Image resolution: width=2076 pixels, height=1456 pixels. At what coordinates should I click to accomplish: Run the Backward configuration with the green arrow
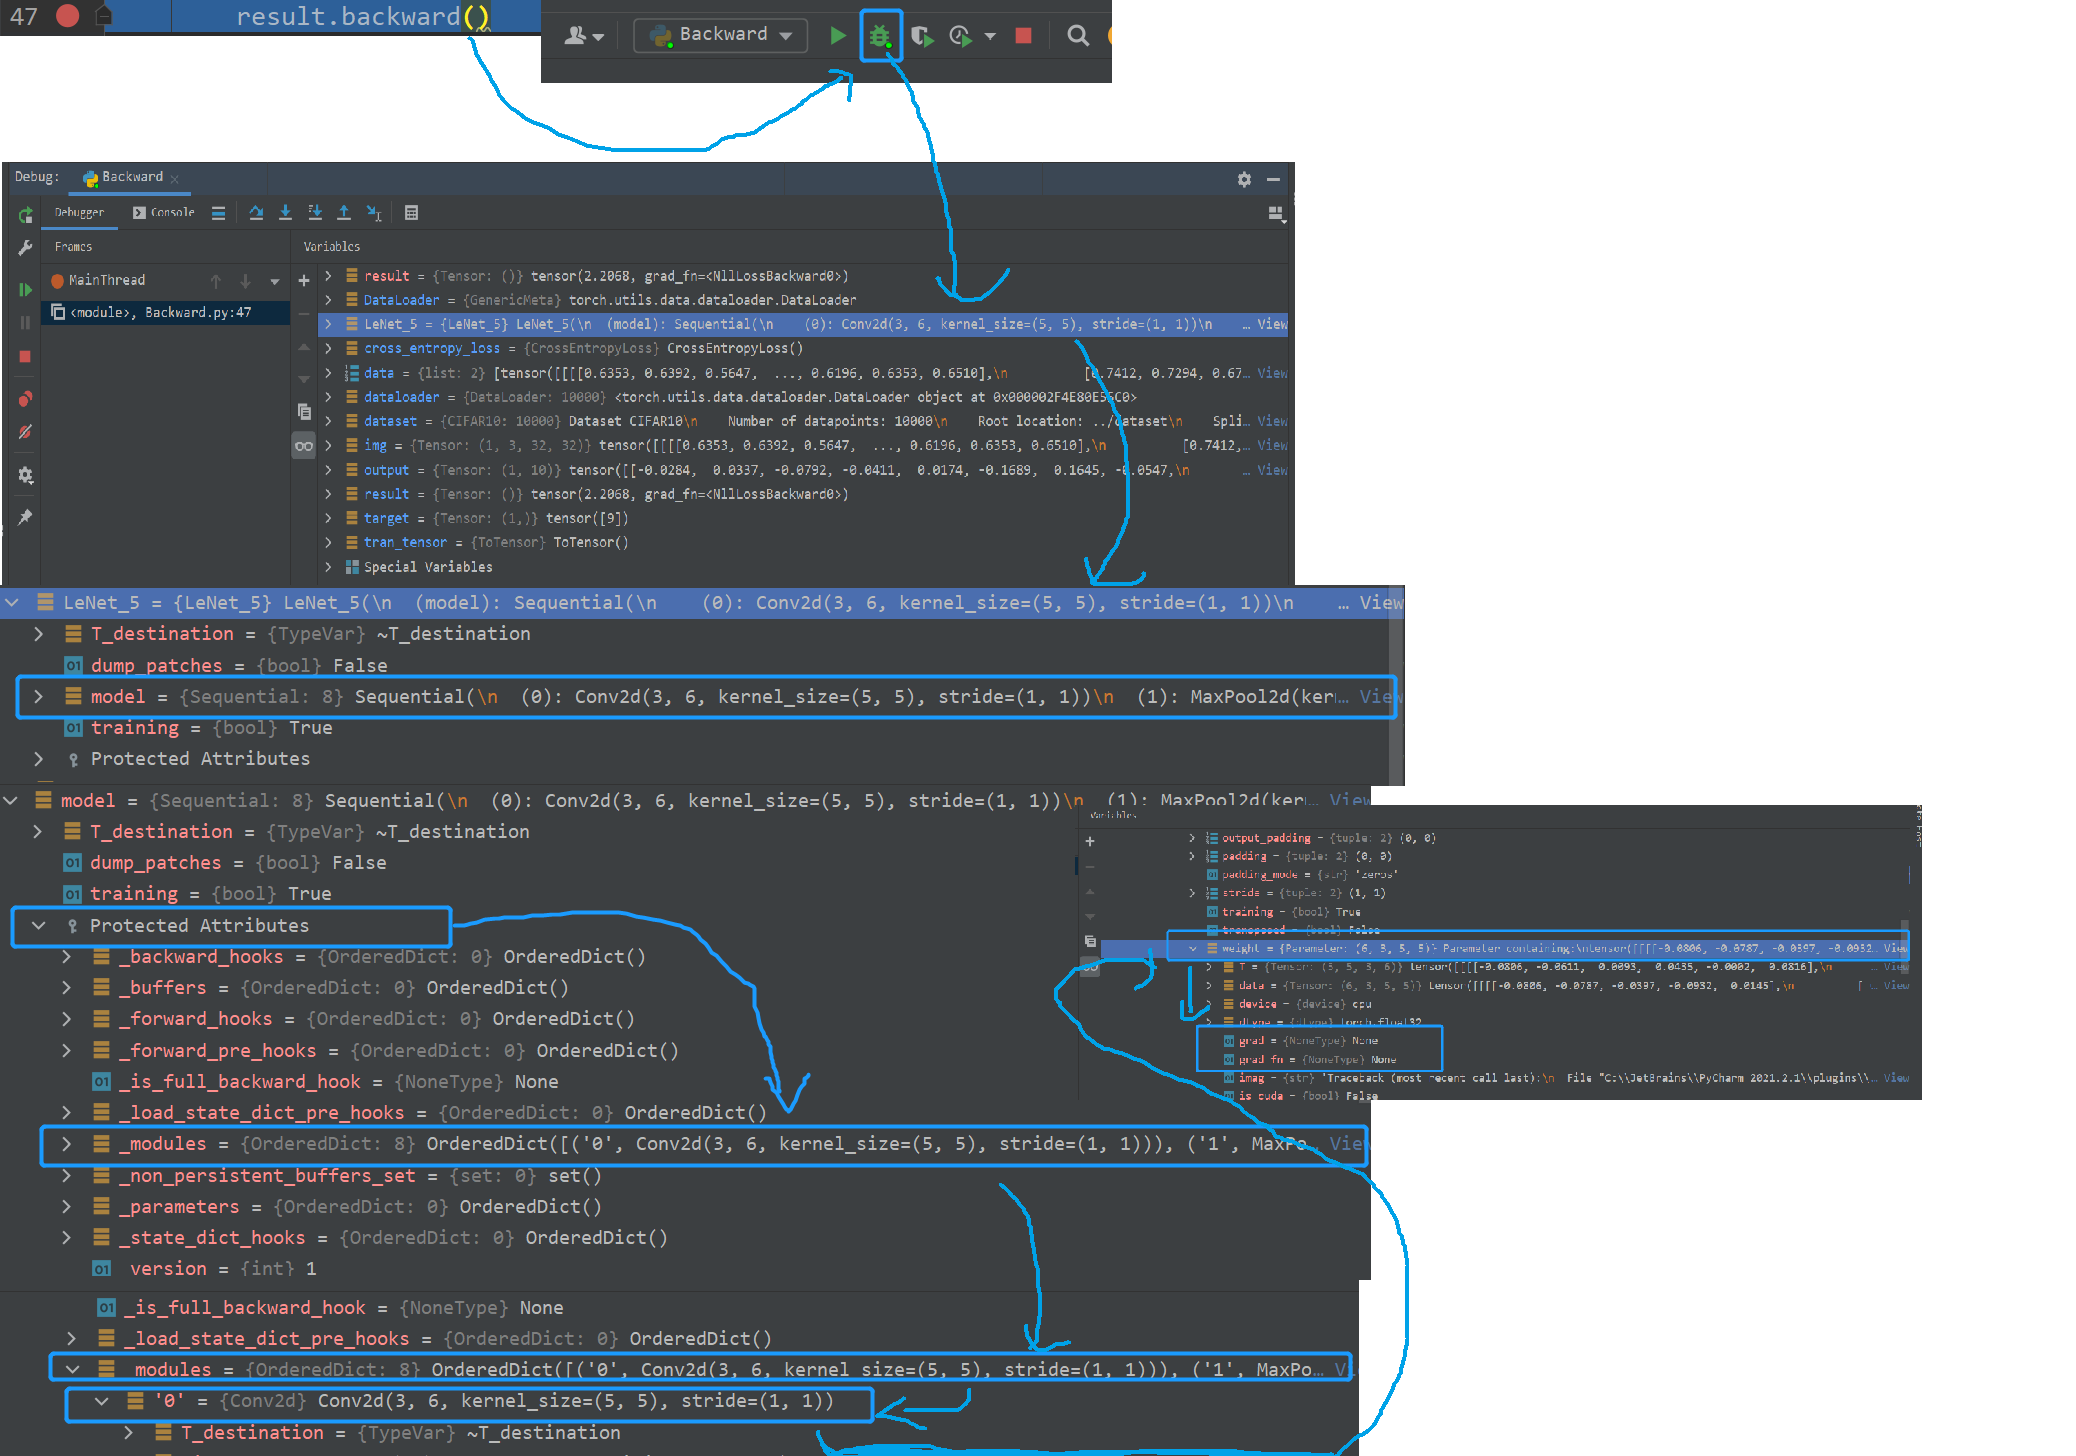coord(838,36)
